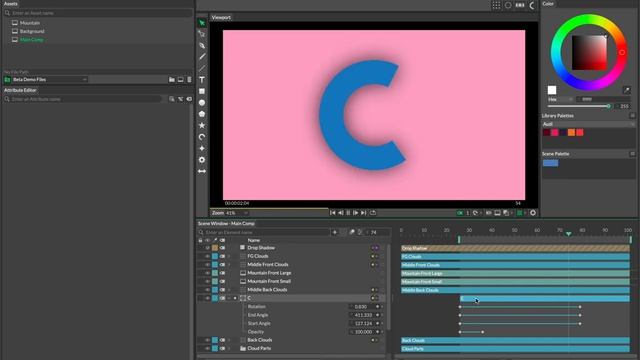
Task: Open the Library Palettes panel menu
Action: (x=632, y=116)
